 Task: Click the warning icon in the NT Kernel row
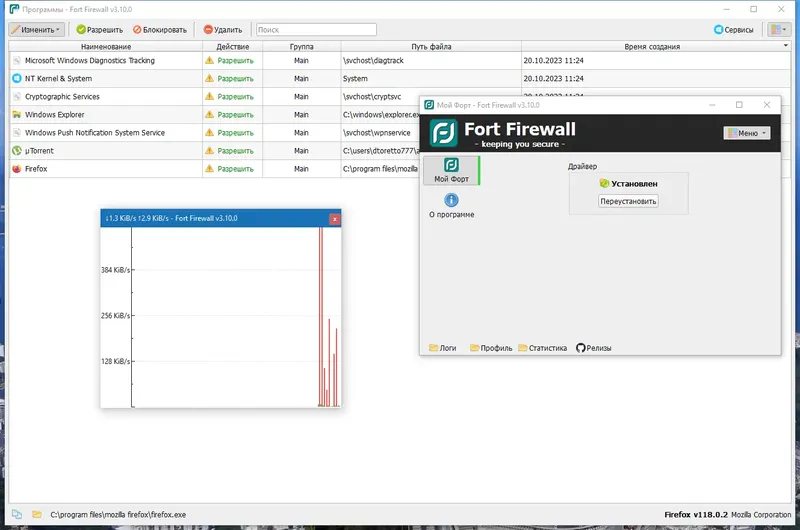(x=209, y=78)
